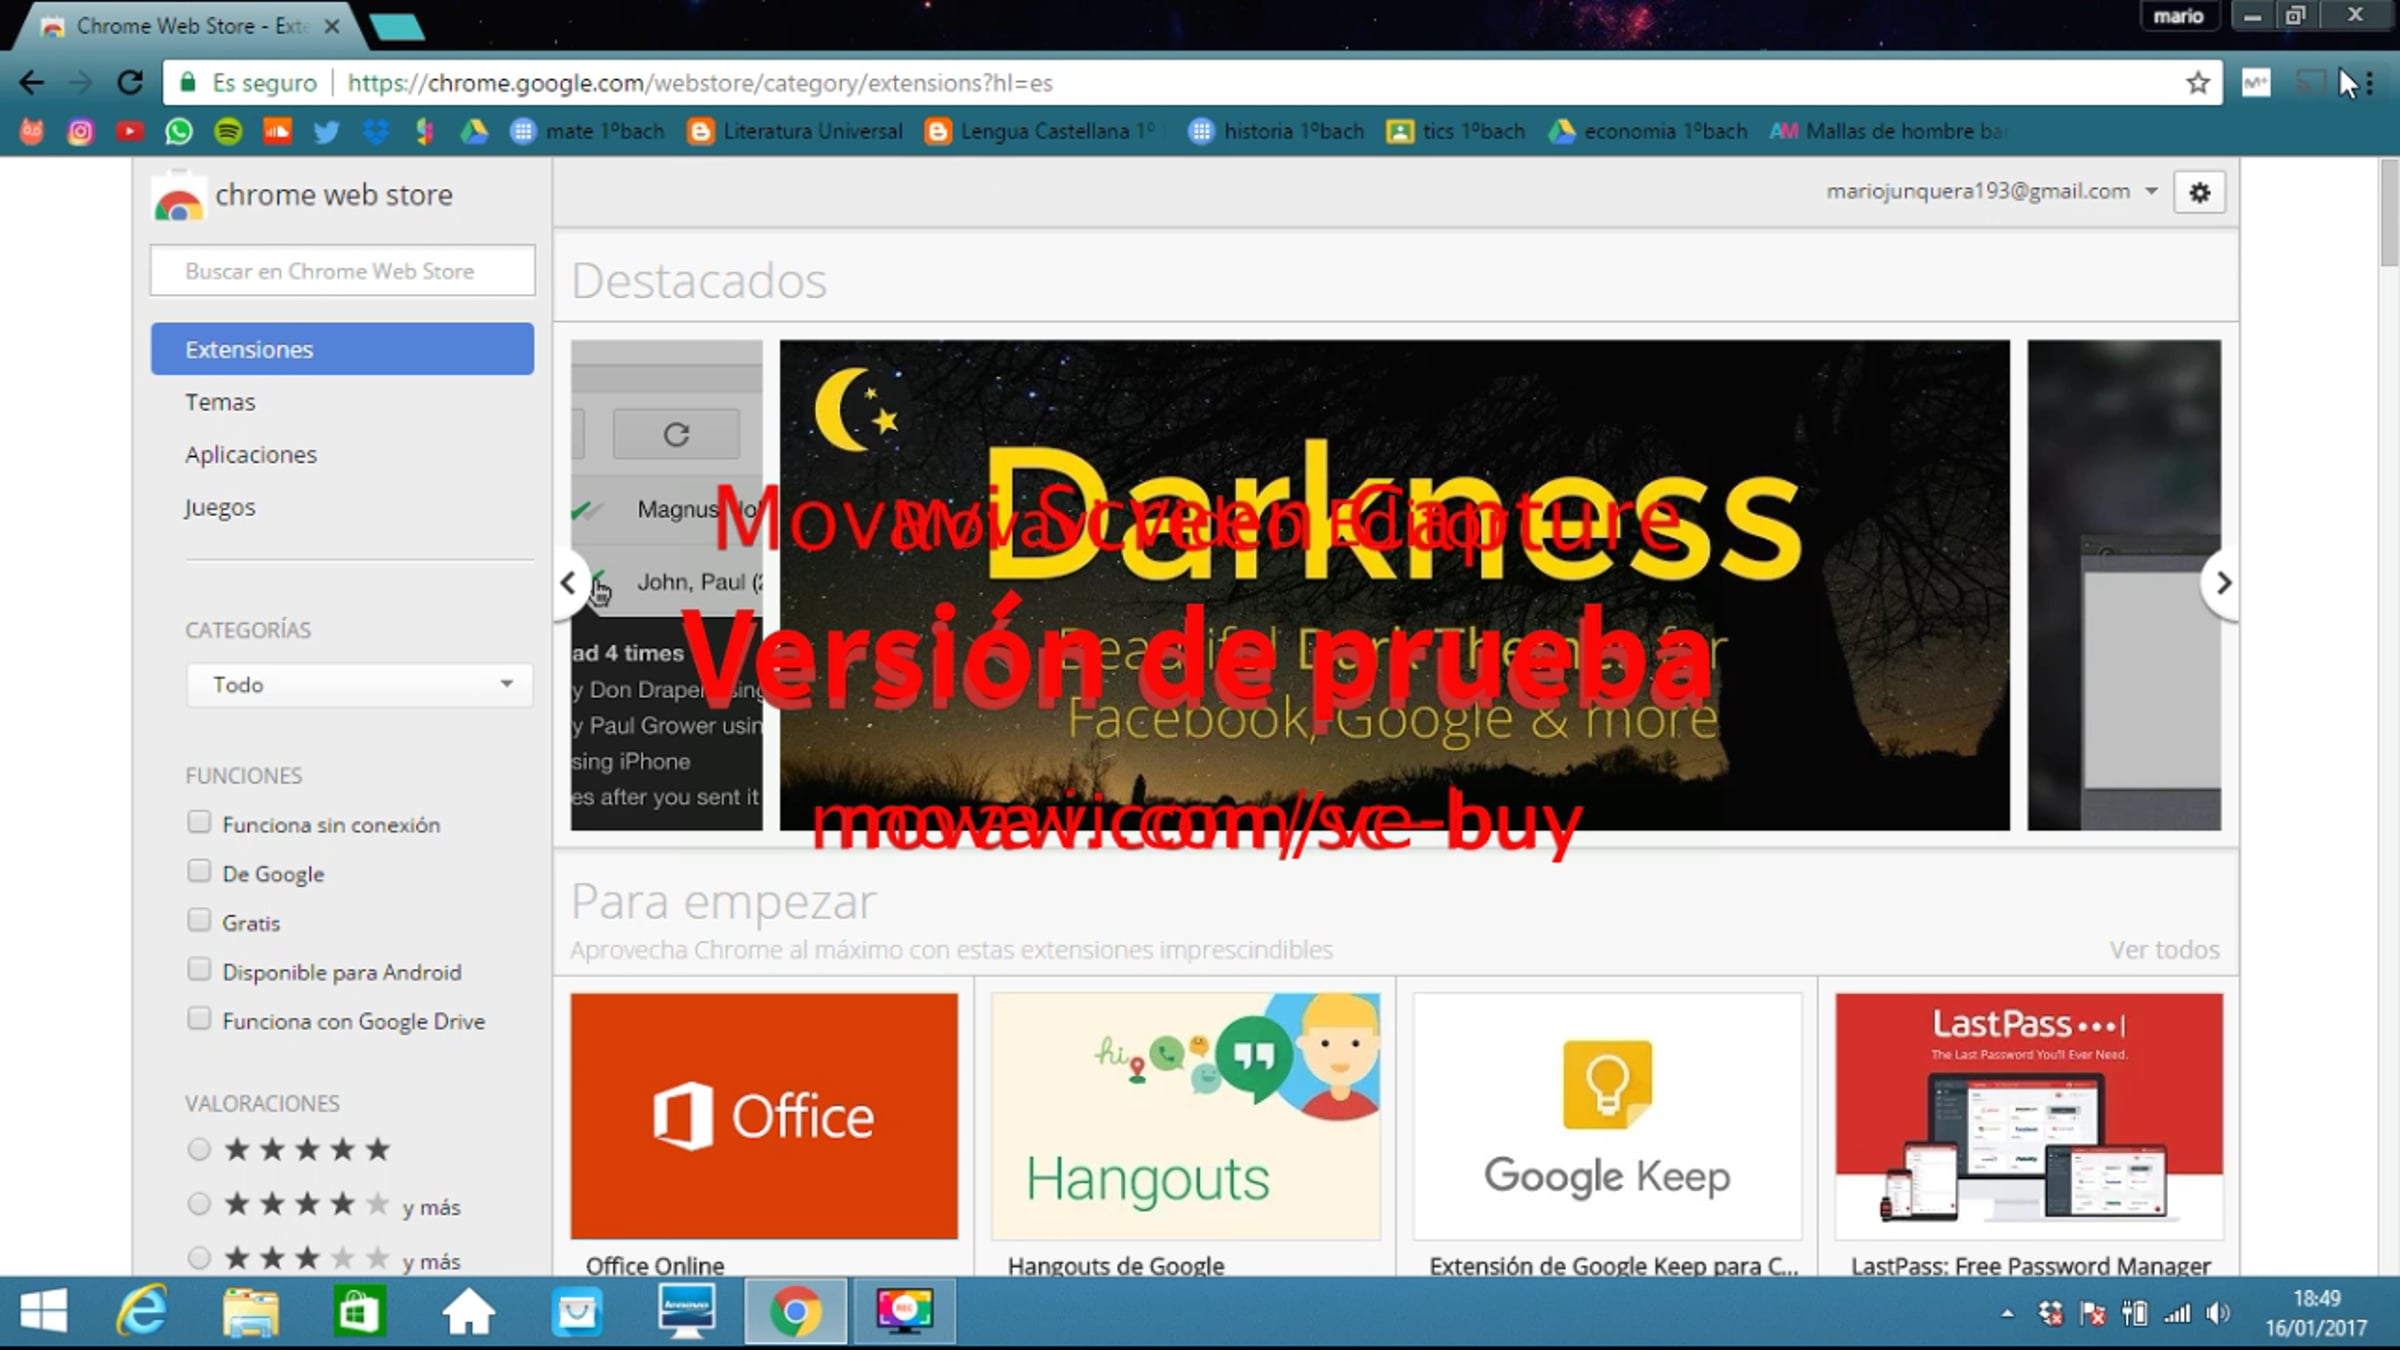2400x1350 pixels.
Task: Go back with the browser back arrow
Action: (x=32, y=83)
